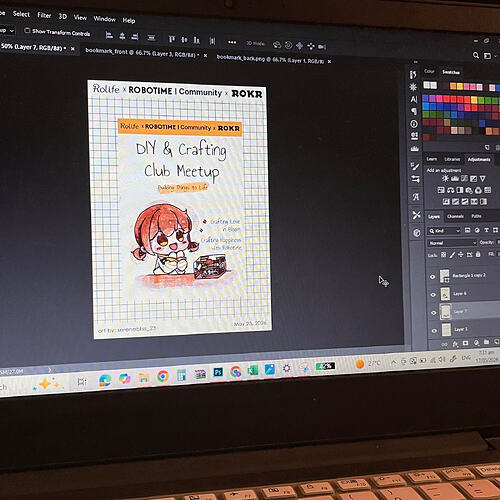
Task: Open the View menu
Action: pyautogui.click(x=80, y=17)
